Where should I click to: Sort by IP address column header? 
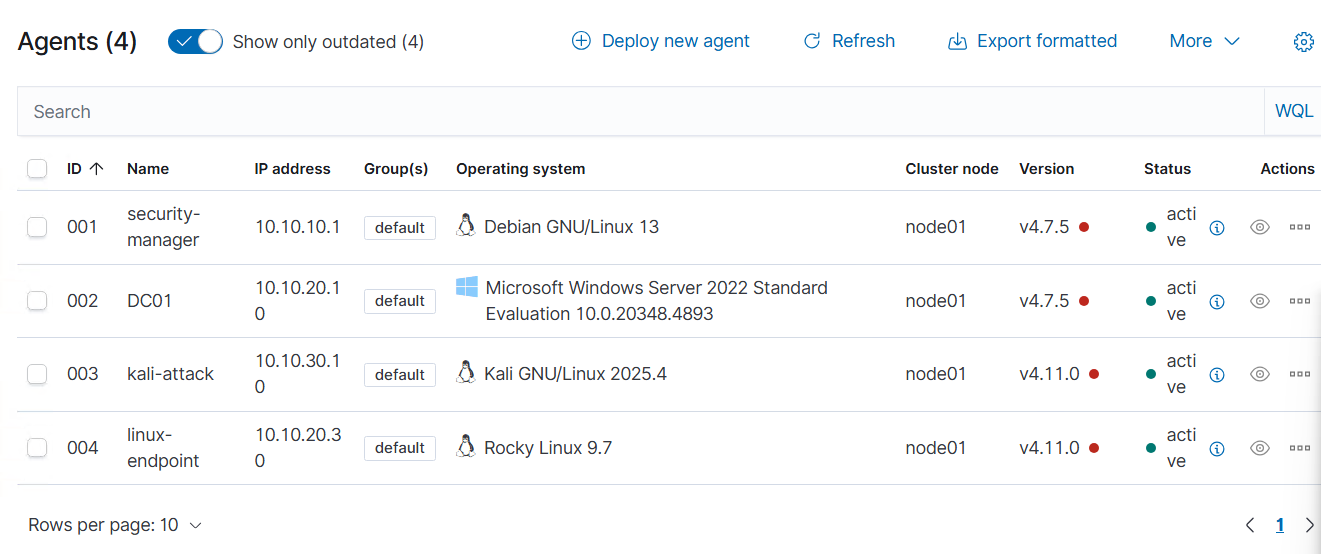(292, 169)
